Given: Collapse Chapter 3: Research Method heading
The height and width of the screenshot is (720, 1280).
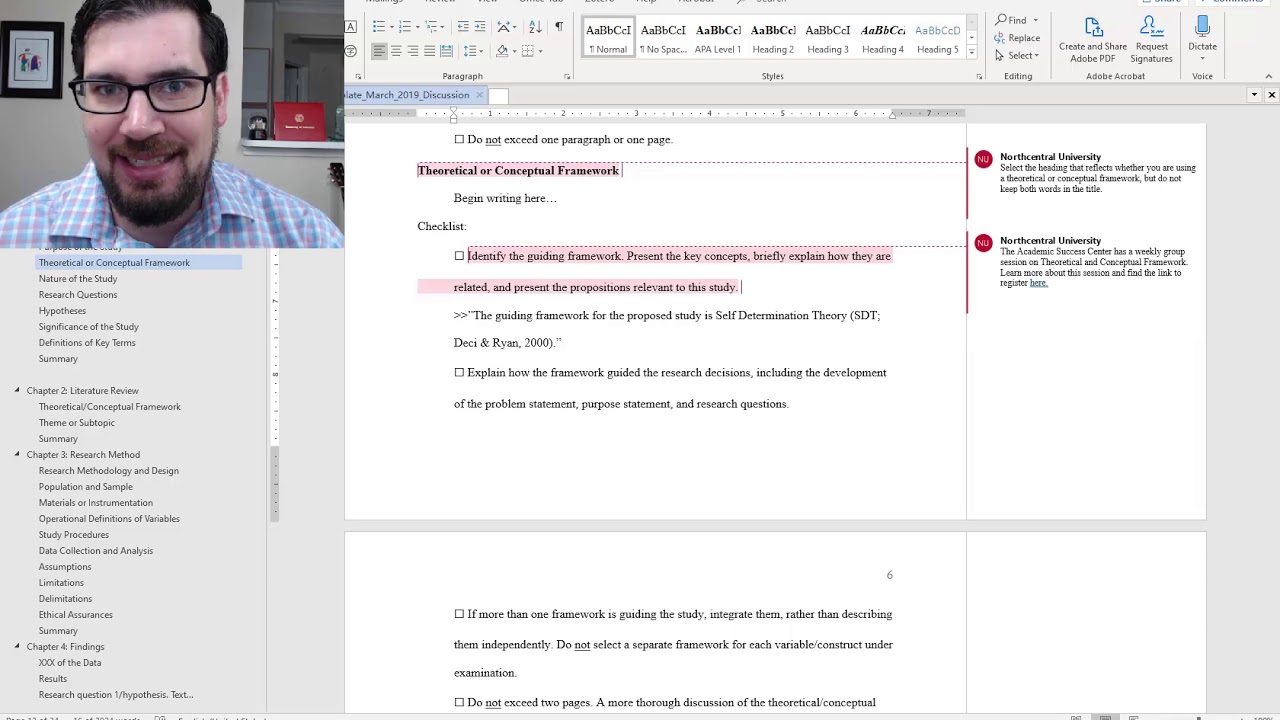Looking at the screenshot, I should (17, 455).
